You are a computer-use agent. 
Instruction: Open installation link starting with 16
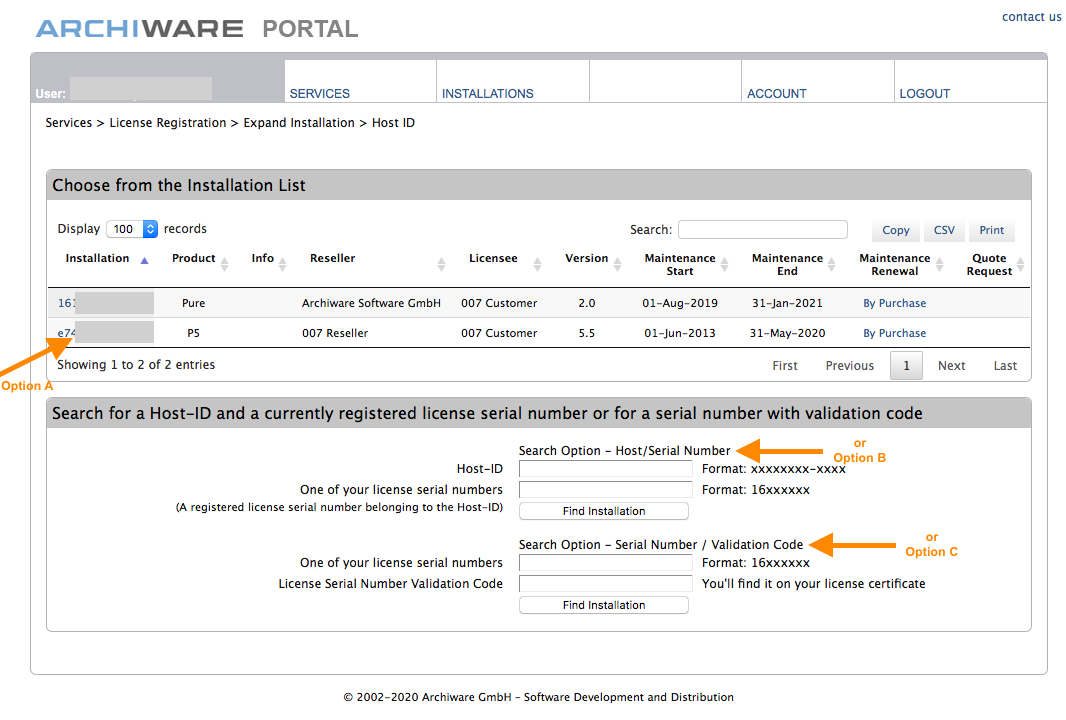66,303
